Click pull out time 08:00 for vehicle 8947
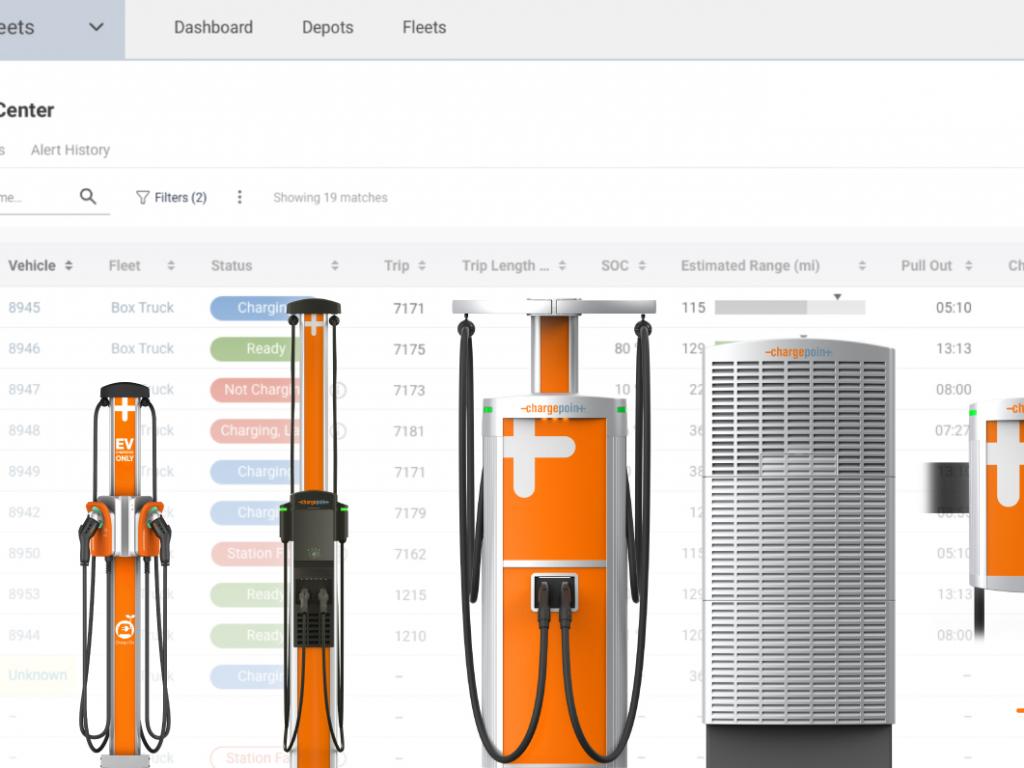1024x768 pixels. tap(953, 390)
